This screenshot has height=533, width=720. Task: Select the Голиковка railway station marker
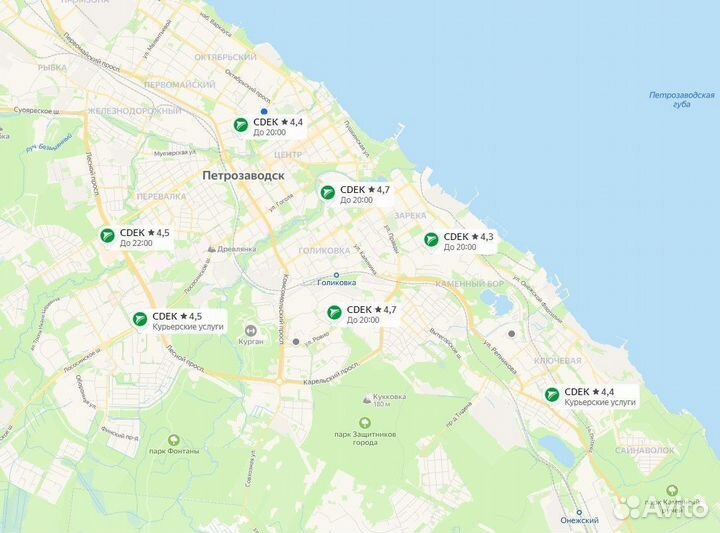click(x=336, y=275)
